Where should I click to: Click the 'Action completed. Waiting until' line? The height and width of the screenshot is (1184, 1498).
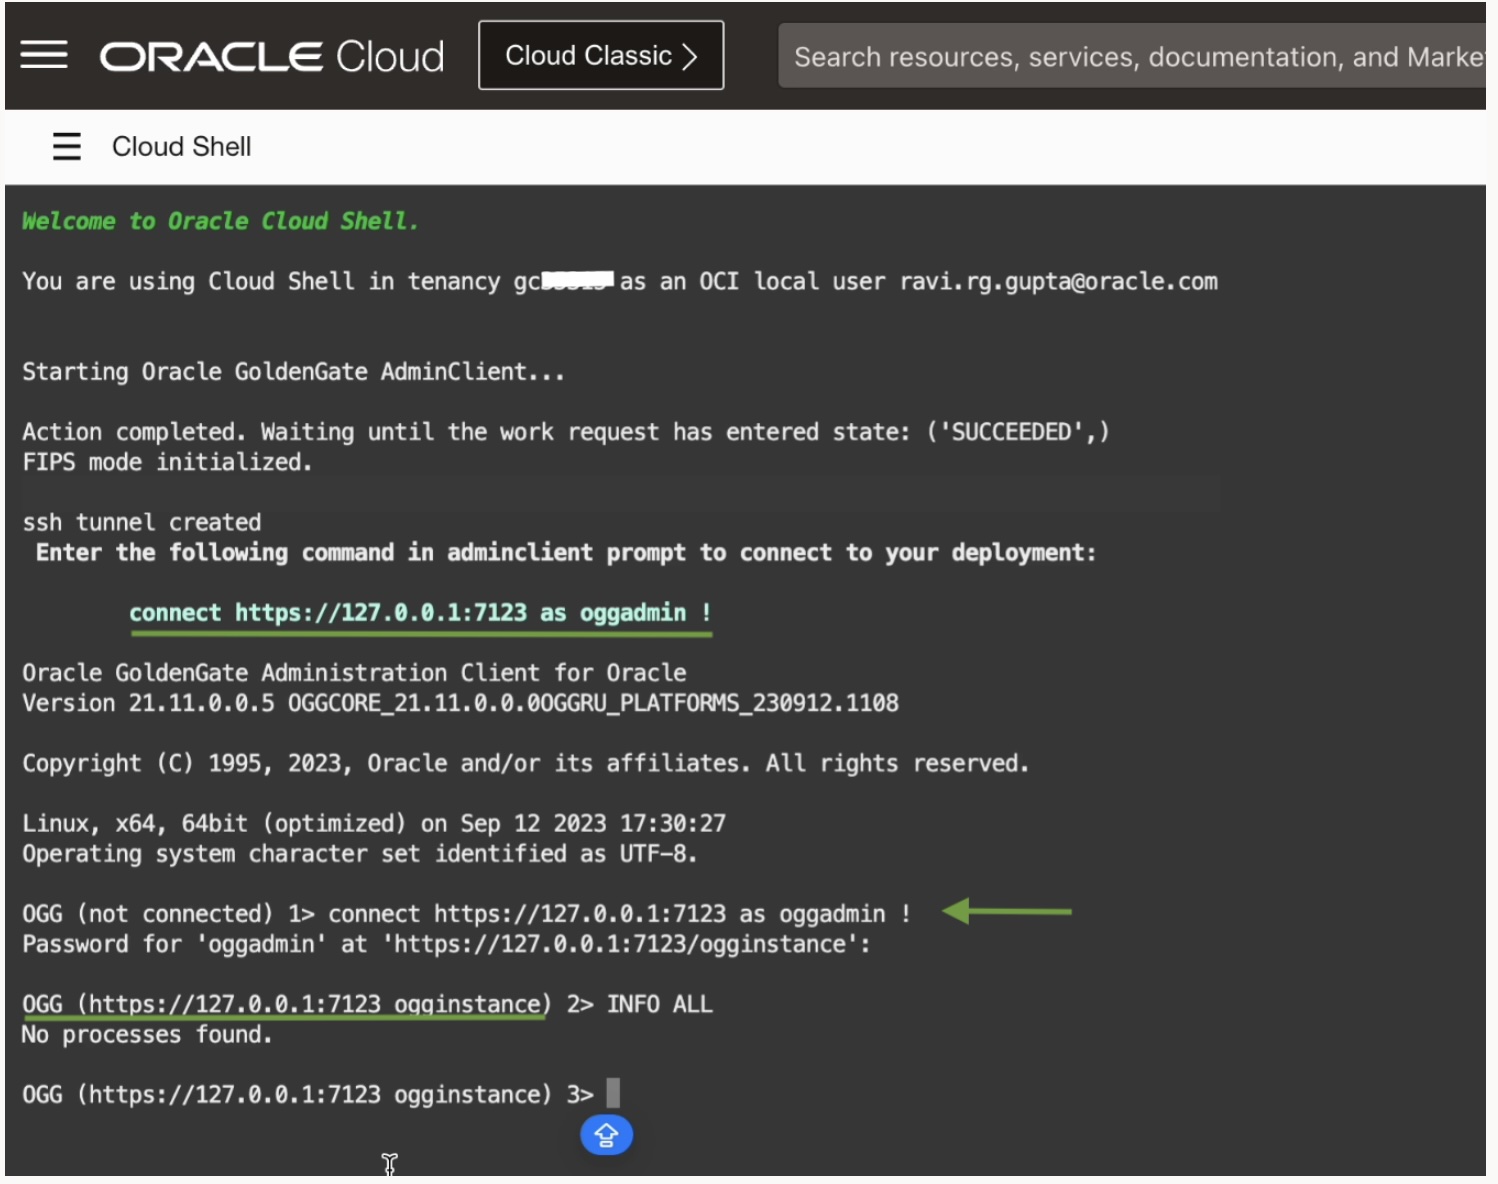[566, 432]
